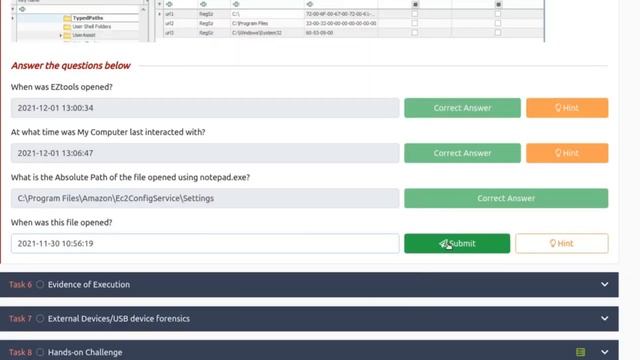Image resolution: width=640 pixels, height=360 pixels.
Task: Click the green list icon on Task 8
Action: coord(580,352)
